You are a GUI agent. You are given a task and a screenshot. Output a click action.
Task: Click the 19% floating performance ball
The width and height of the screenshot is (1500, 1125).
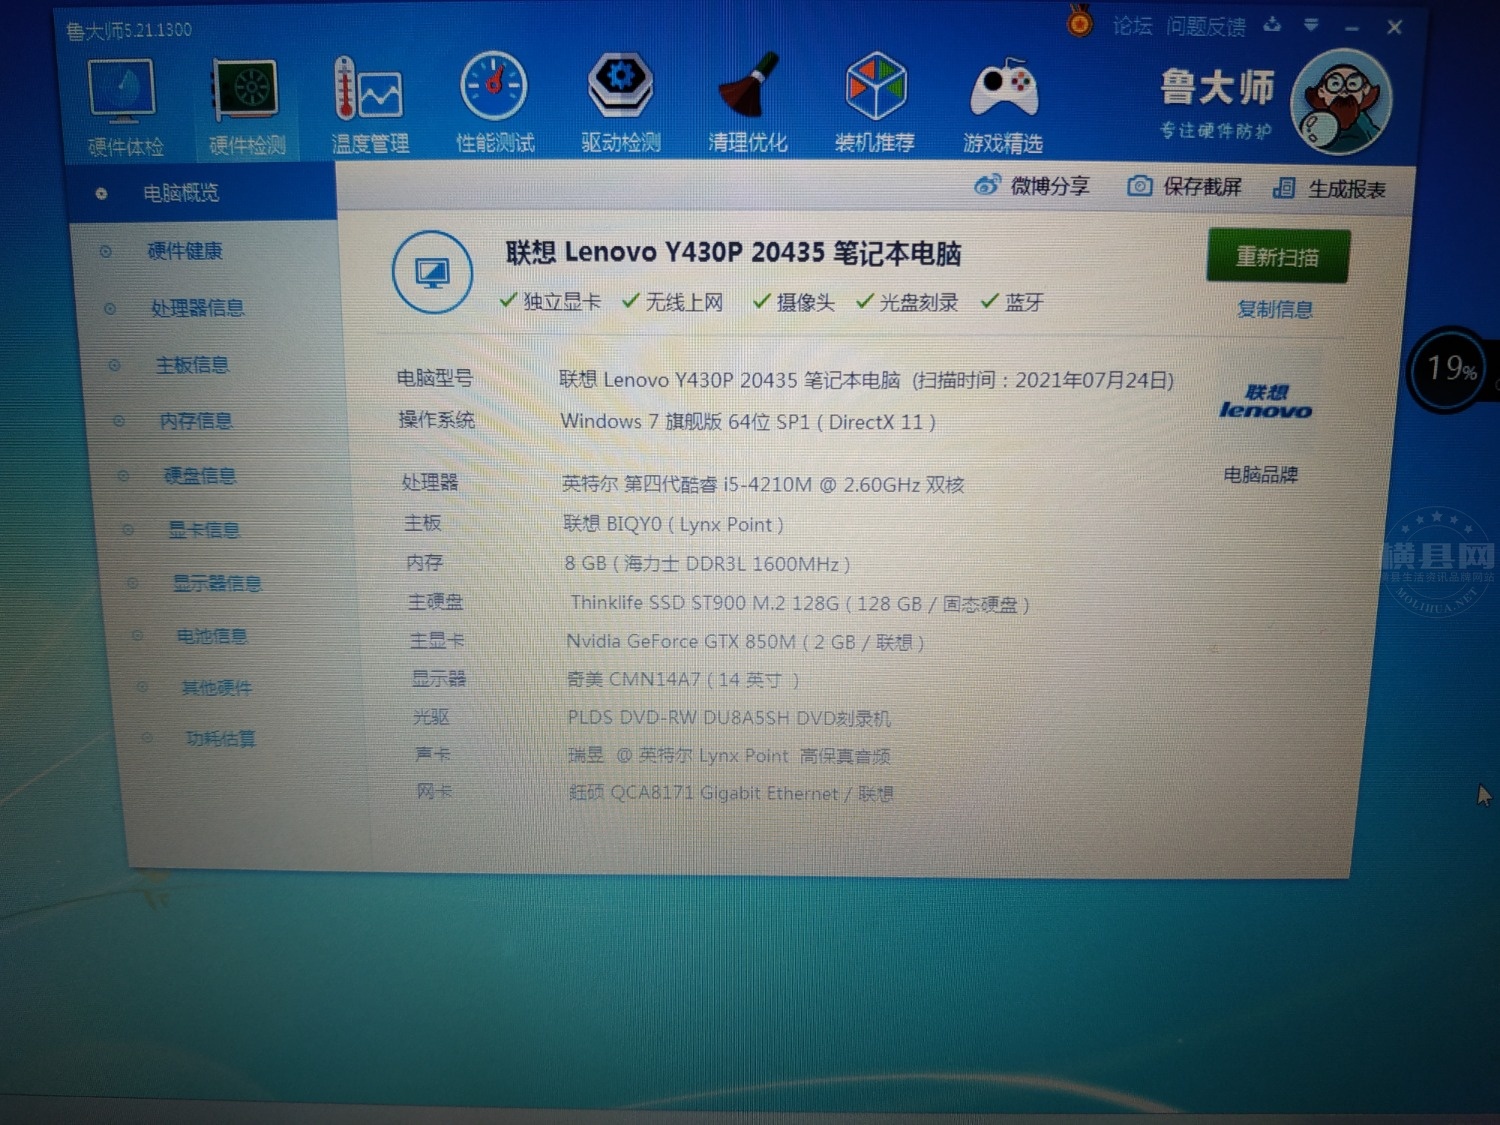tap(1449, 371)
